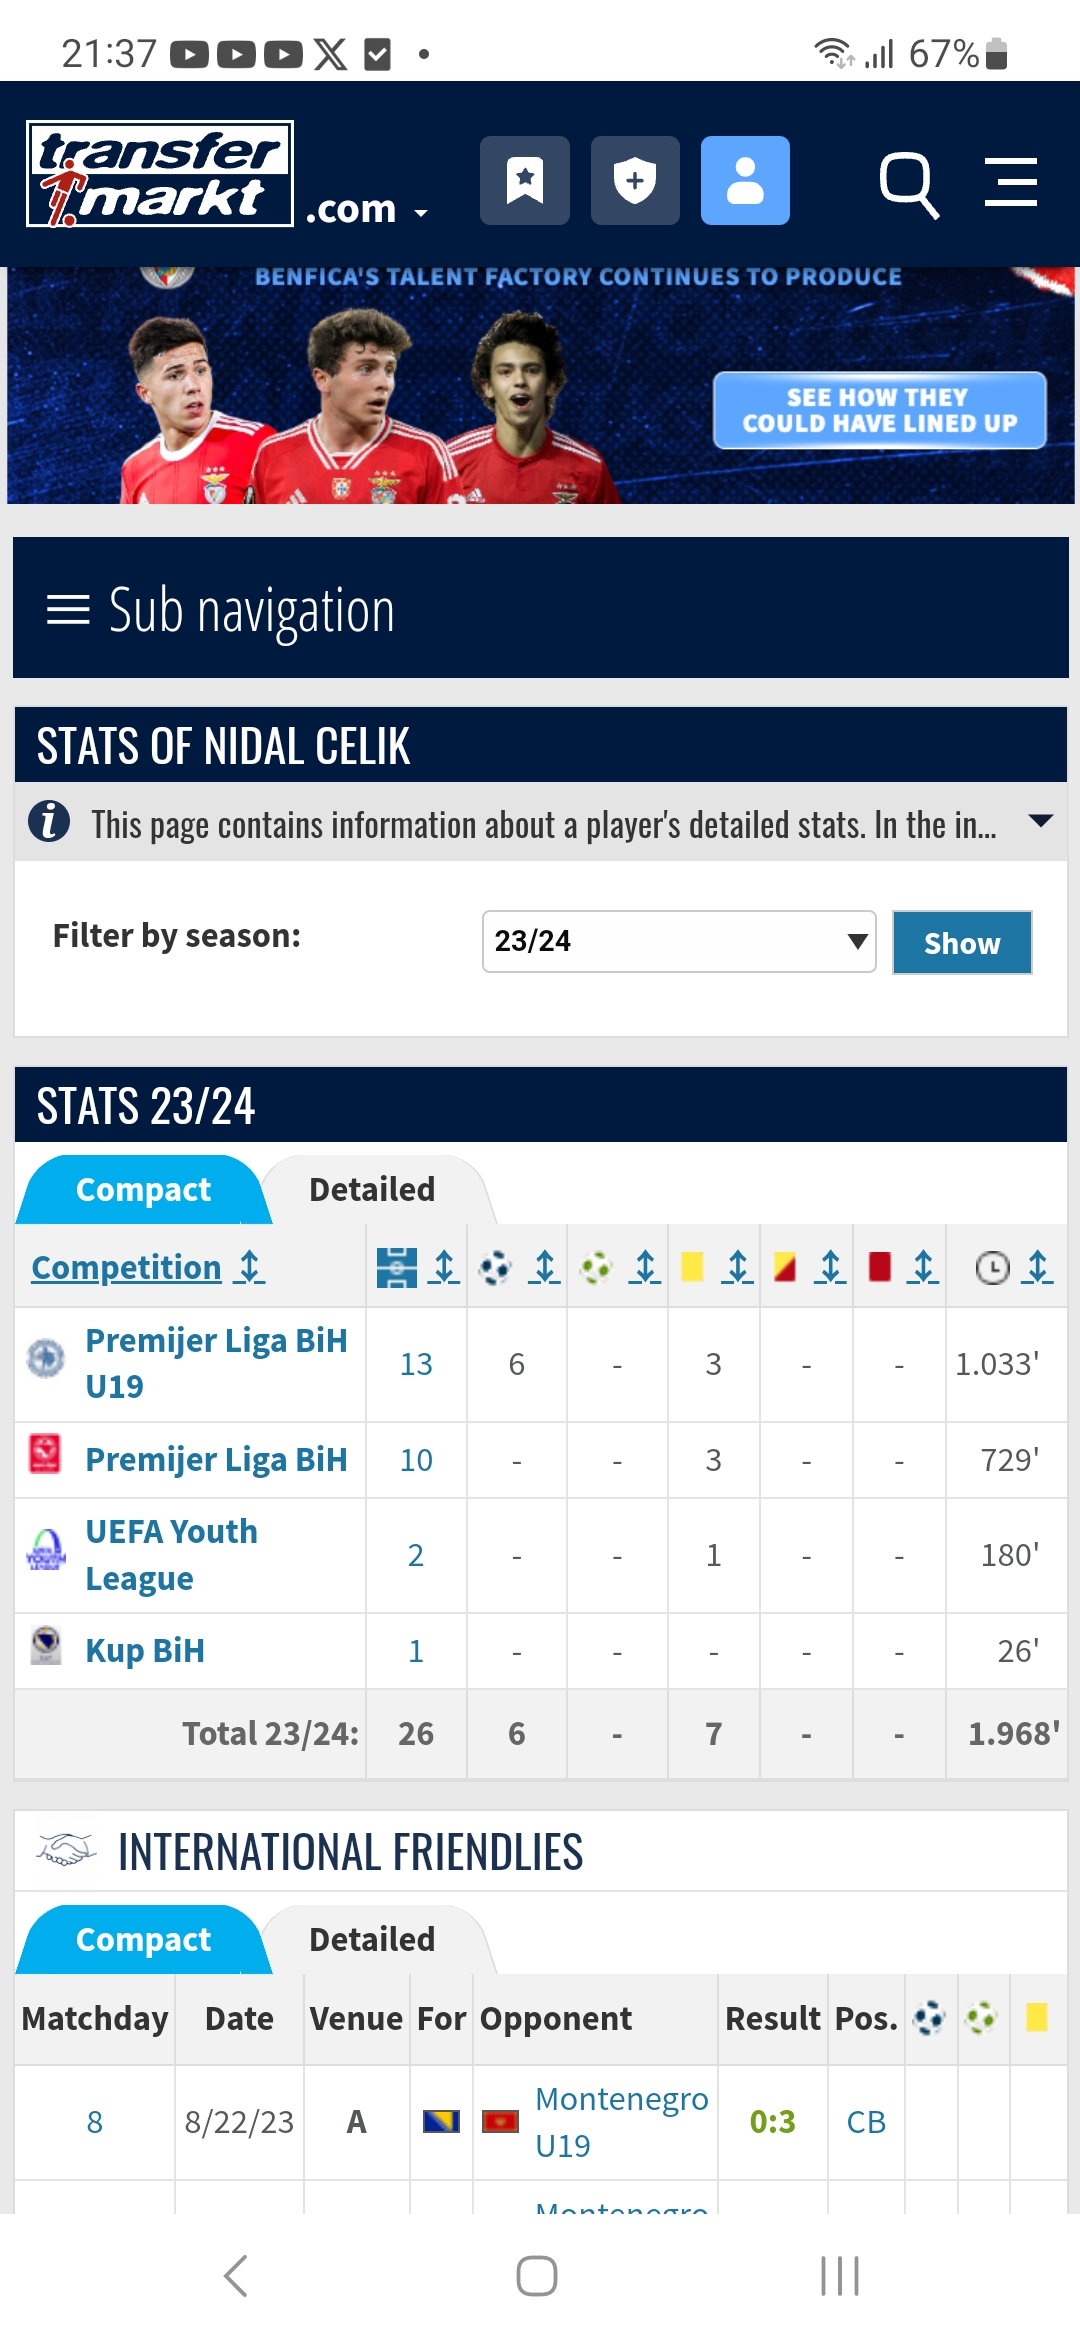Tap the Android back navigation button
This screenshot has width=1080, height=2340.
[236, 2276]
